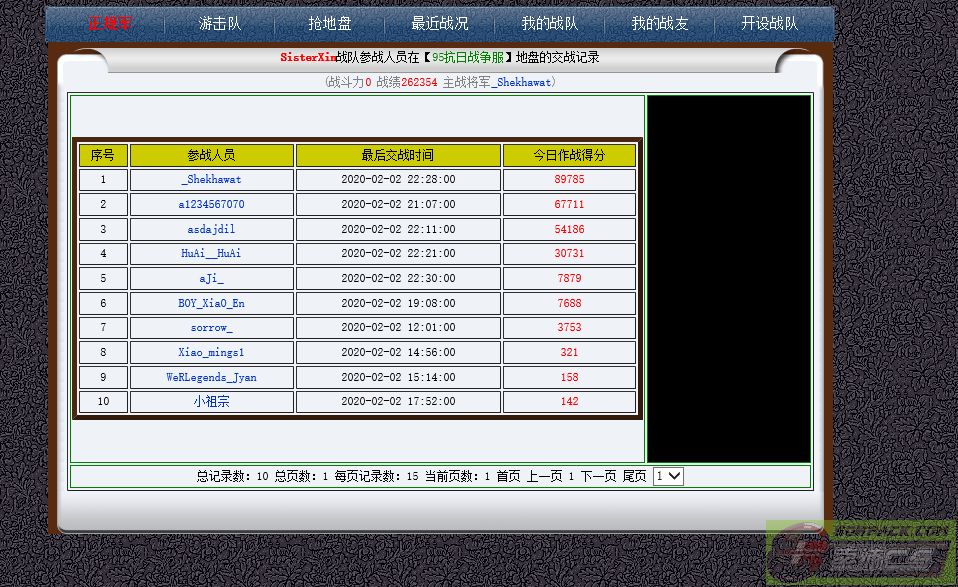Jump to the 尾页 last page link
This screenshot has height=587, width=958.
(635, 477)
